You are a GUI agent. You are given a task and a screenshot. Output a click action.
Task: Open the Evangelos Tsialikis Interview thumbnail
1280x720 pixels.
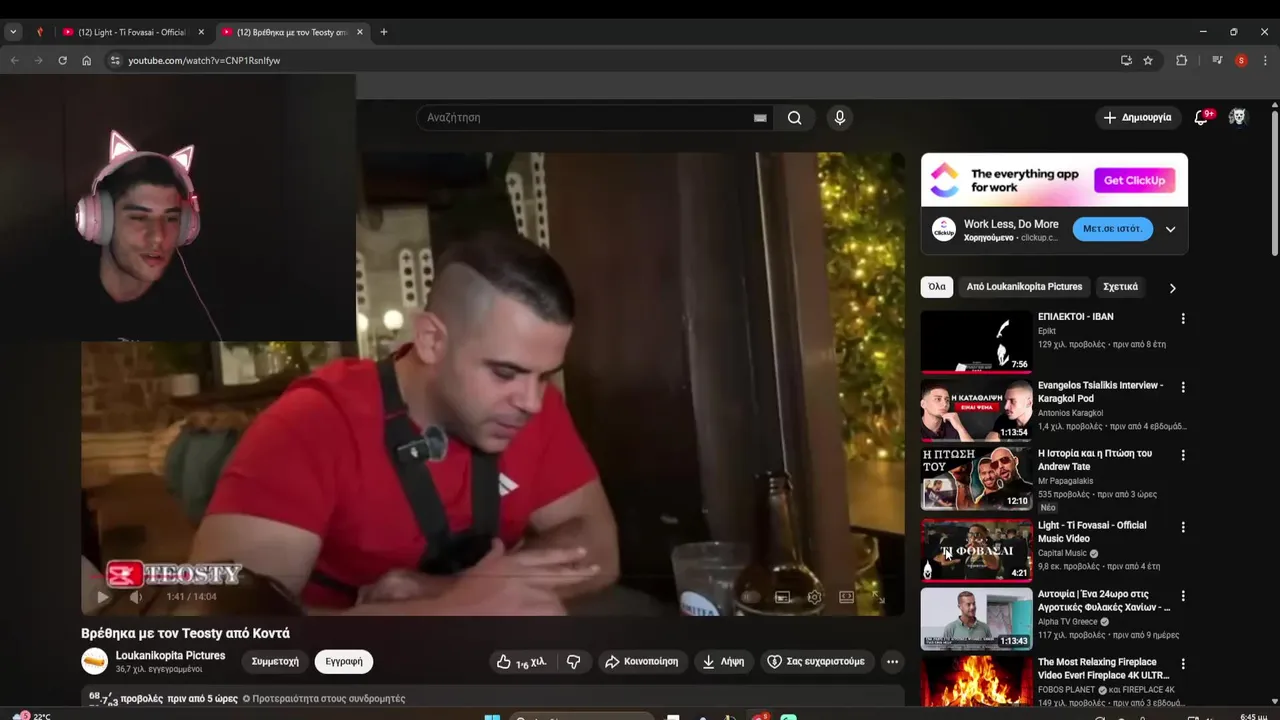coord(976,410)
